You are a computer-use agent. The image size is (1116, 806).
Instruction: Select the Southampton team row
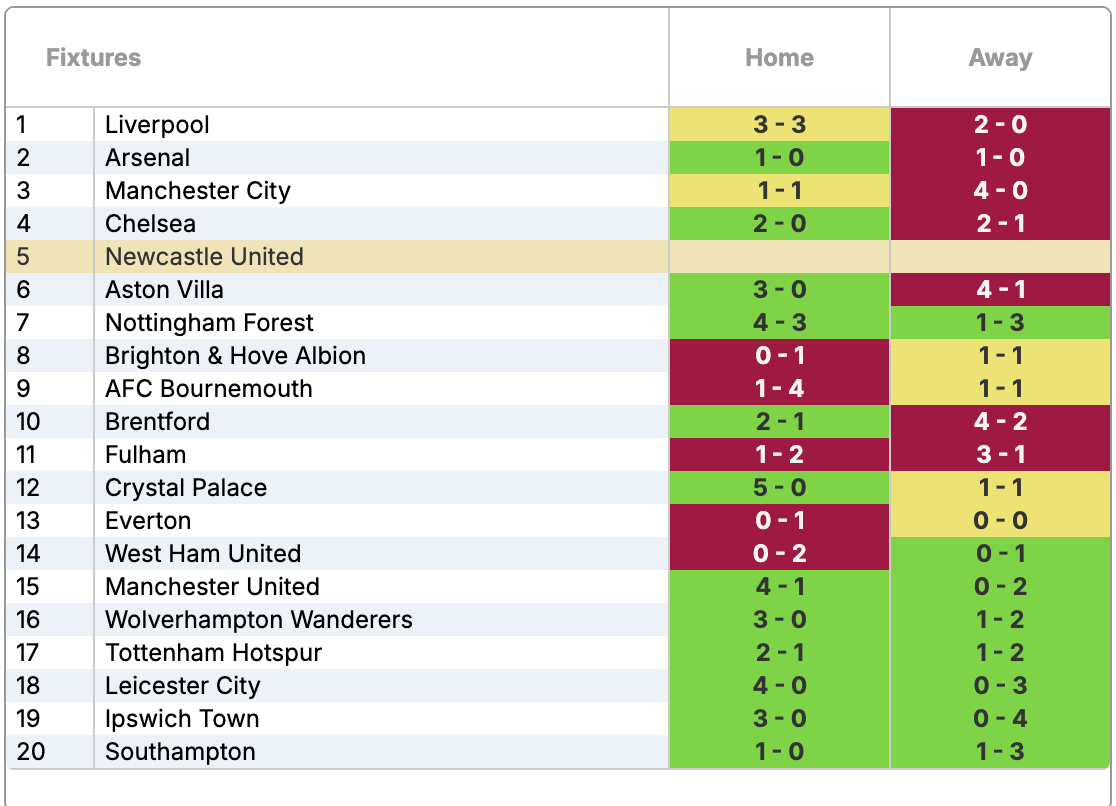[180, 752]
